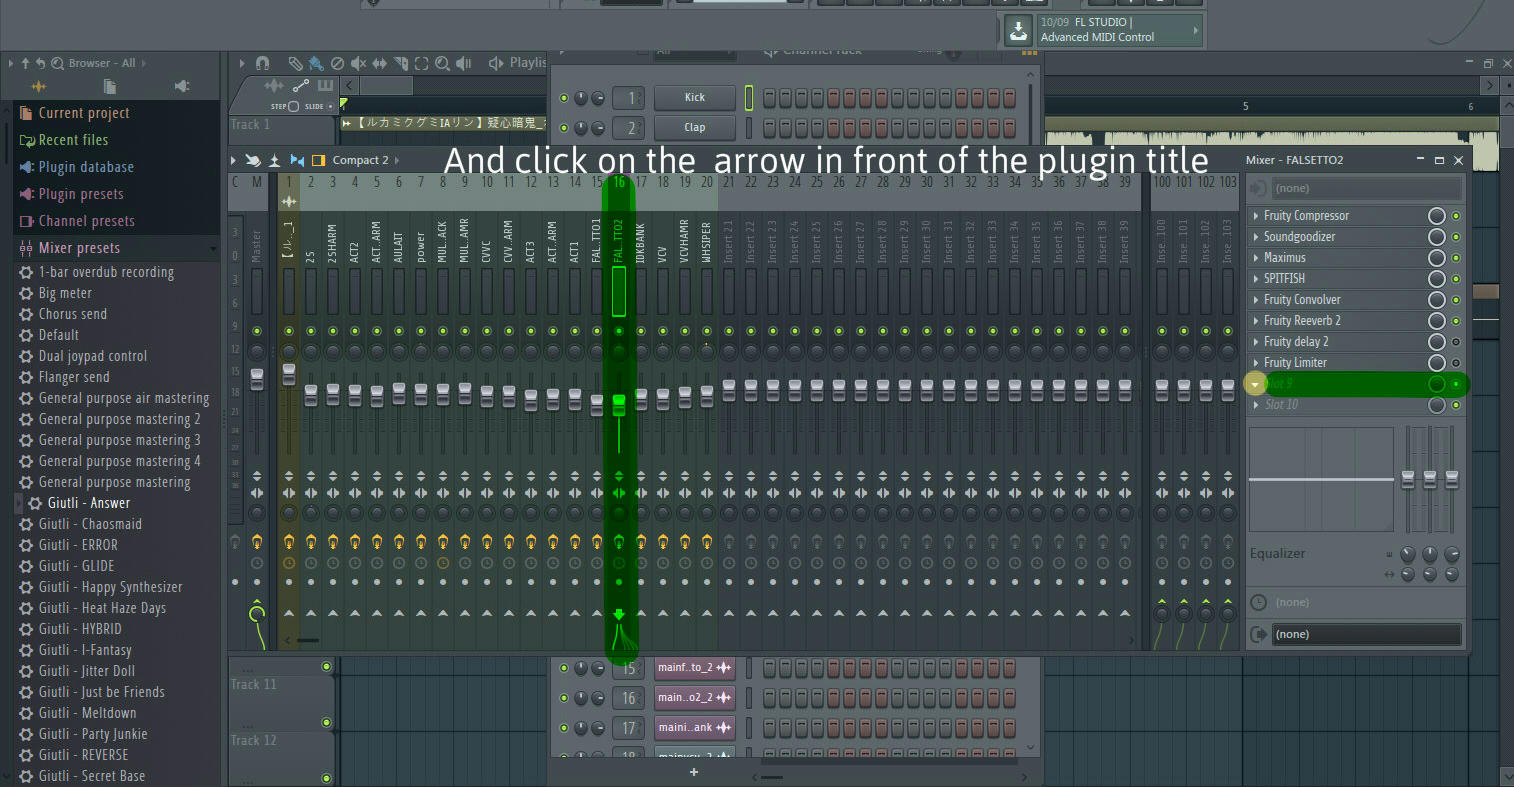Enable the Fruity delay 2 effect slot
This screenshot has height=787, width=1514.
click(x=1456, y=342)
